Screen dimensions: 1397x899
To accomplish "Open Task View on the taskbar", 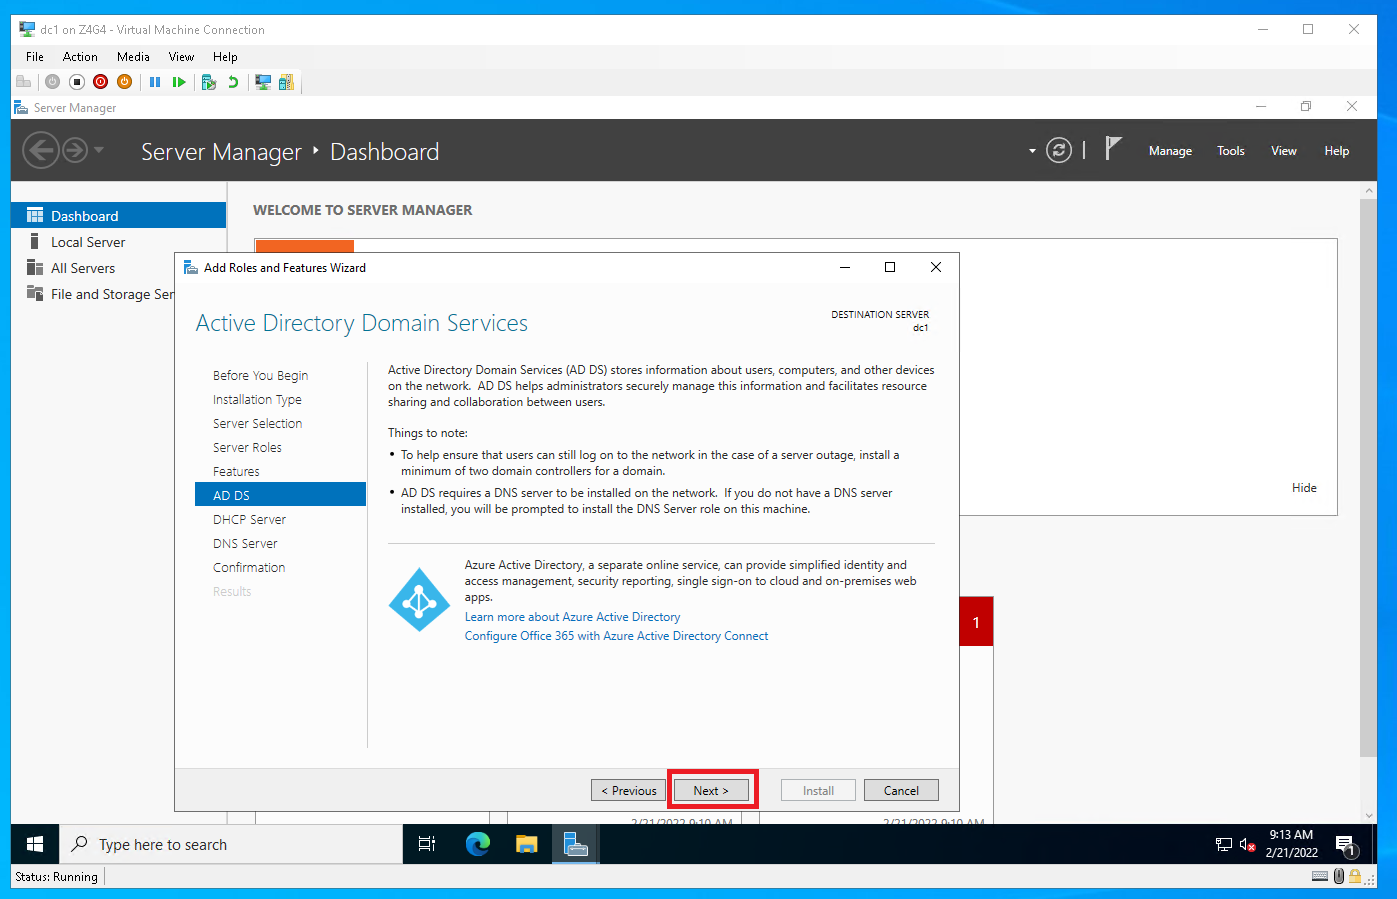I will pyautogui.click(x=427, y=844).
